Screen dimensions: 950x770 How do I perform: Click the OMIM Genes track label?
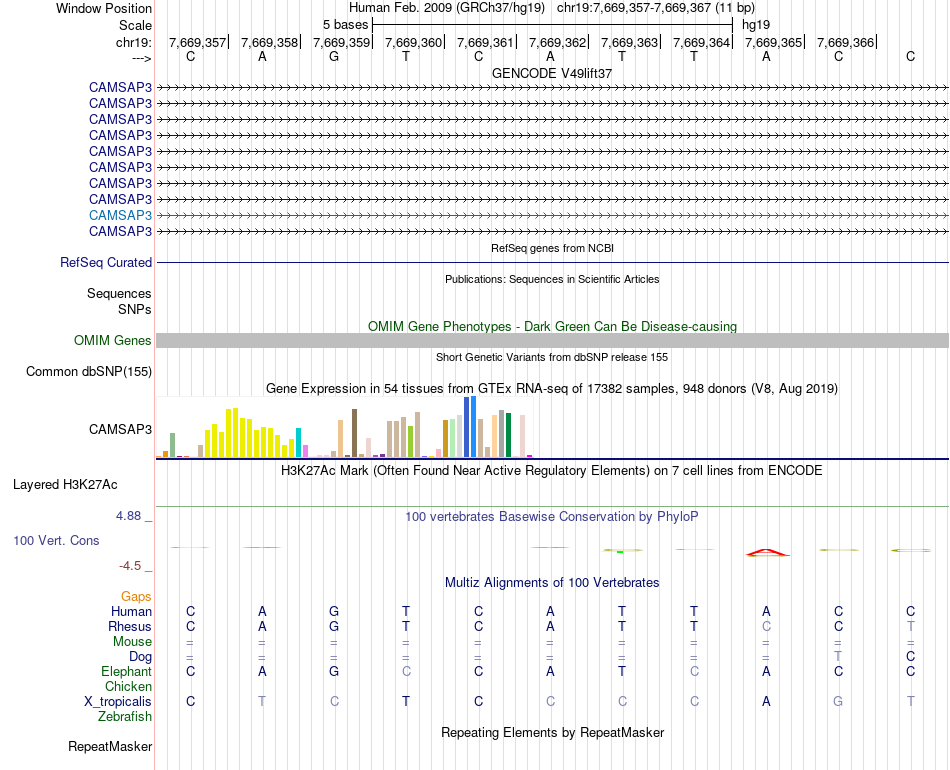(x=112, y=340)
